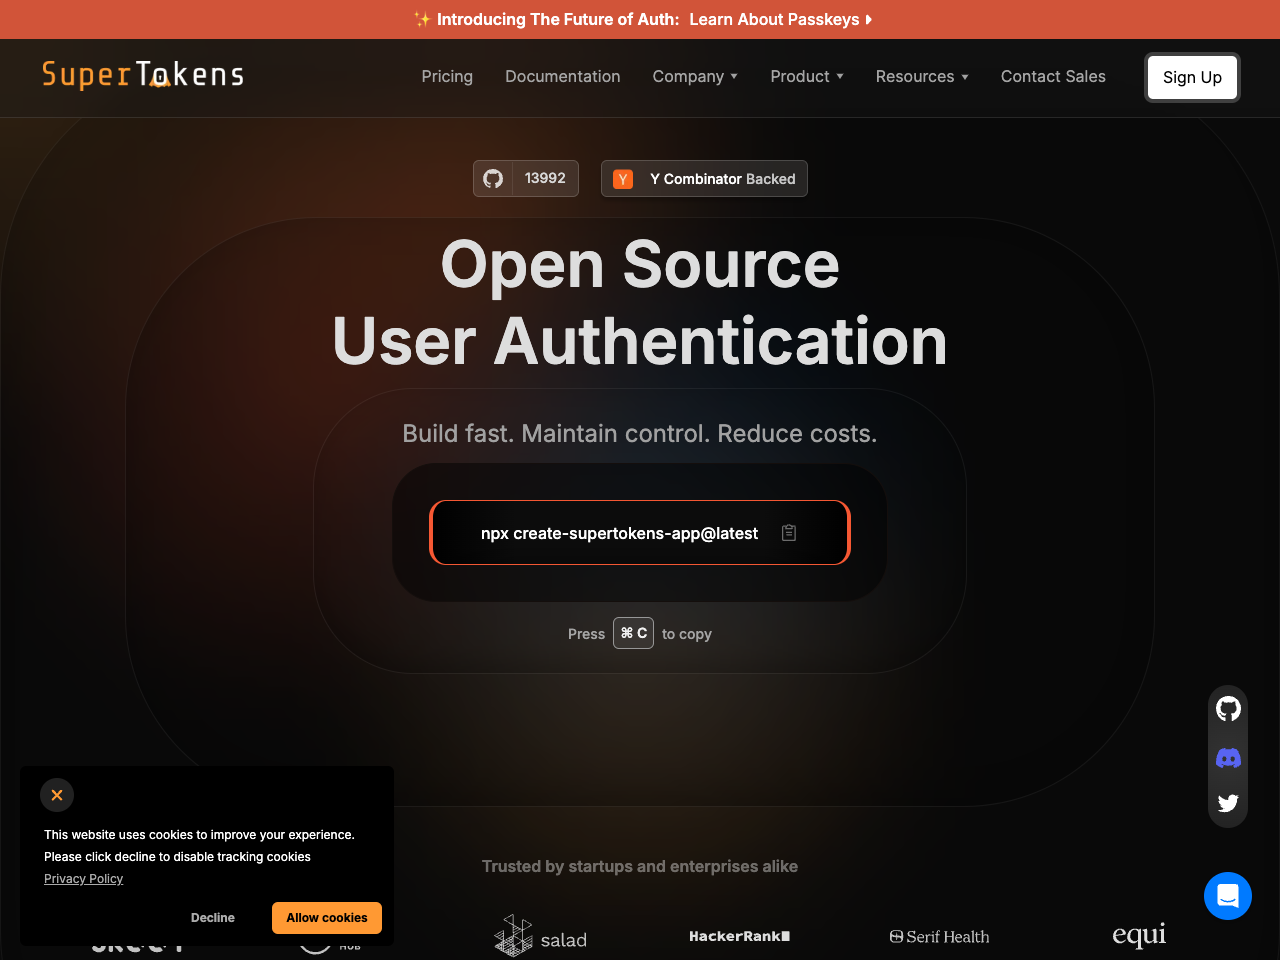Open the Documentation nav link

pos(563,76)
